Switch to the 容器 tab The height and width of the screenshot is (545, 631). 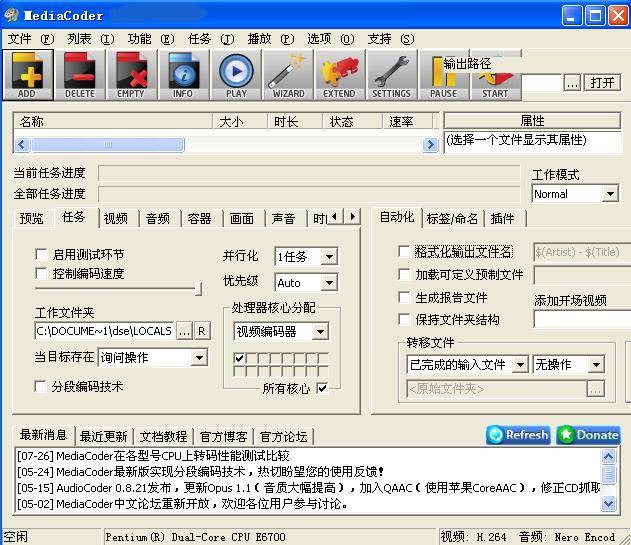pos(200,219)
